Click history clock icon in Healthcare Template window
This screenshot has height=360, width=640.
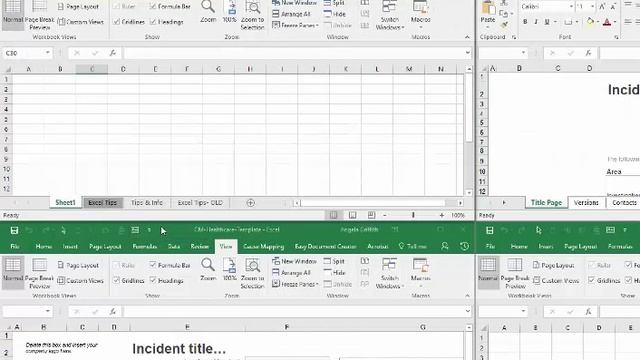click(x=464, y=246)
